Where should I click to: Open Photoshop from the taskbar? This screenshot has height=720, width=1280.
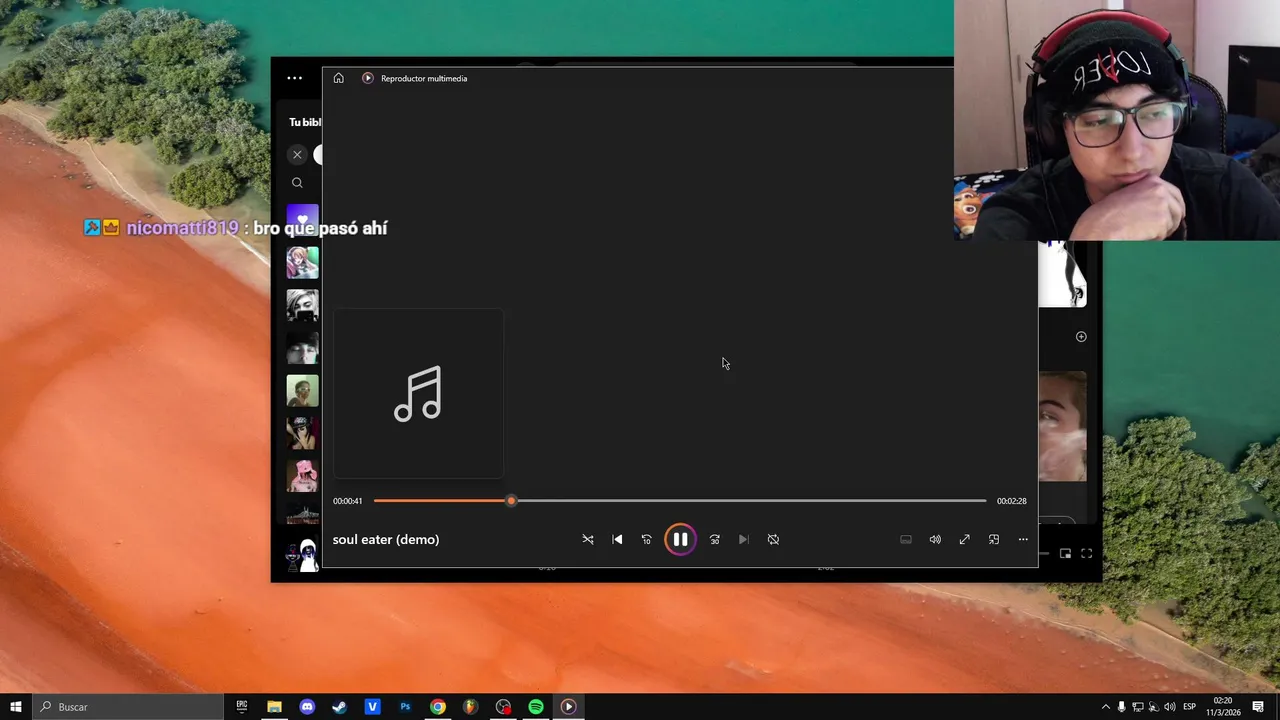click(405, 707)
